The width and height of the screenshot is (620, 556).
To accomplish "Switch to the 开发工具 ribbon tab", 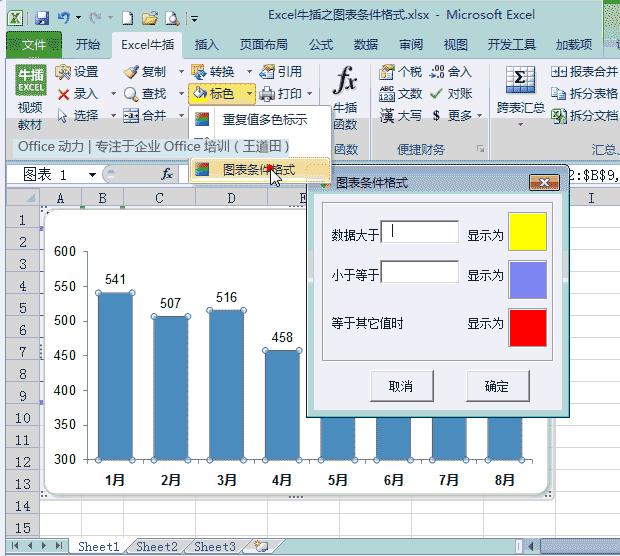I will pos(512,44).
